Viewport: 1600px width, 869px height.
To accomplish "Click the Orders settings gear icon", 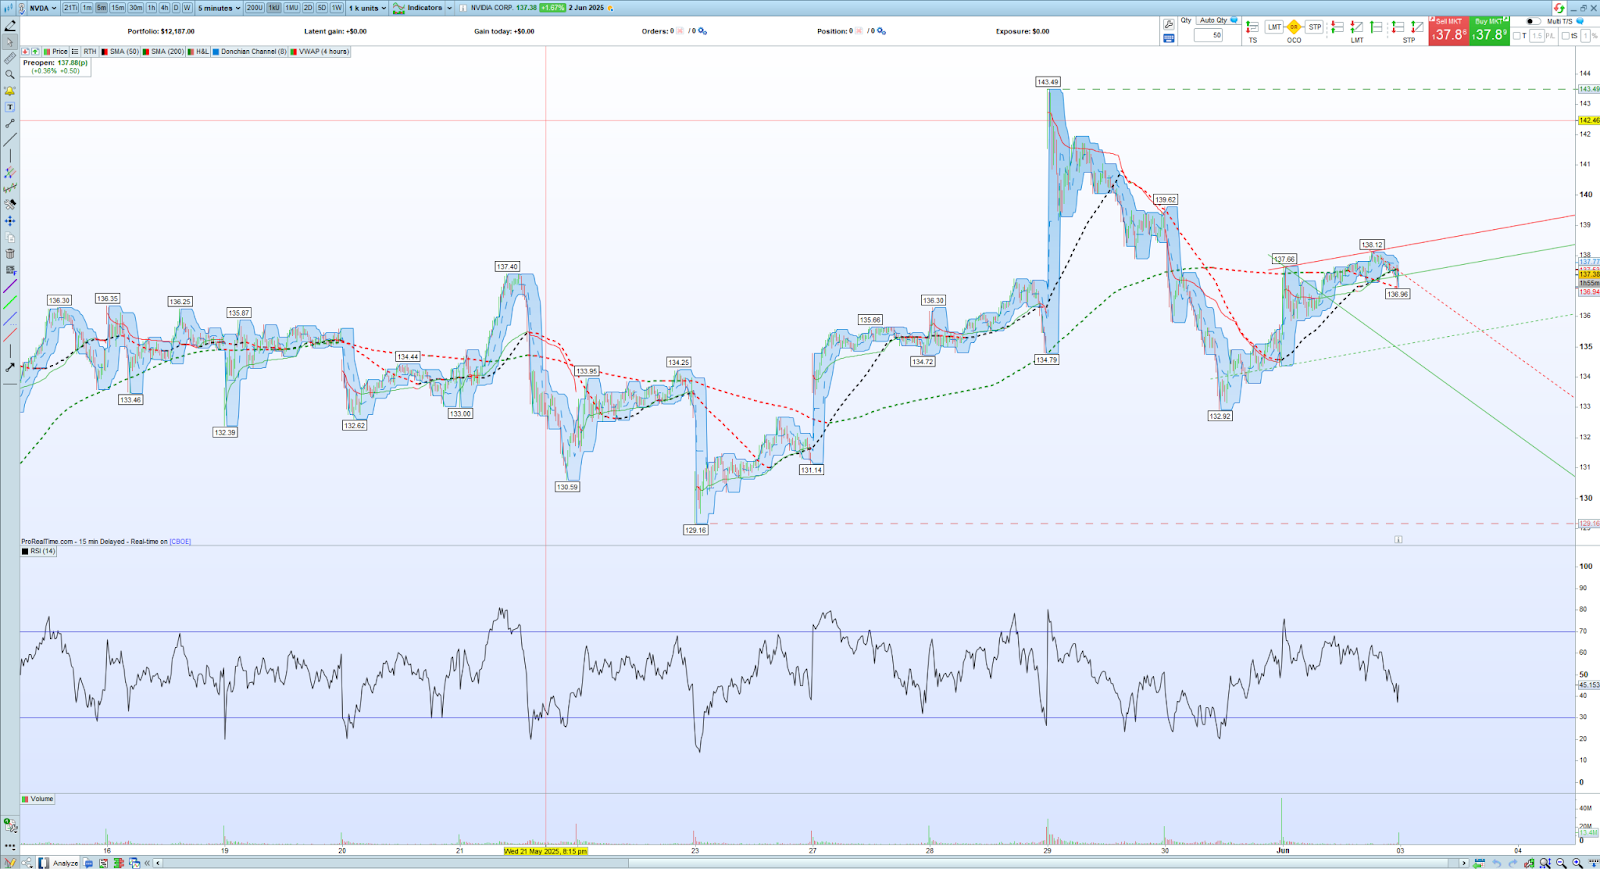I will click(x=703, y=31).
